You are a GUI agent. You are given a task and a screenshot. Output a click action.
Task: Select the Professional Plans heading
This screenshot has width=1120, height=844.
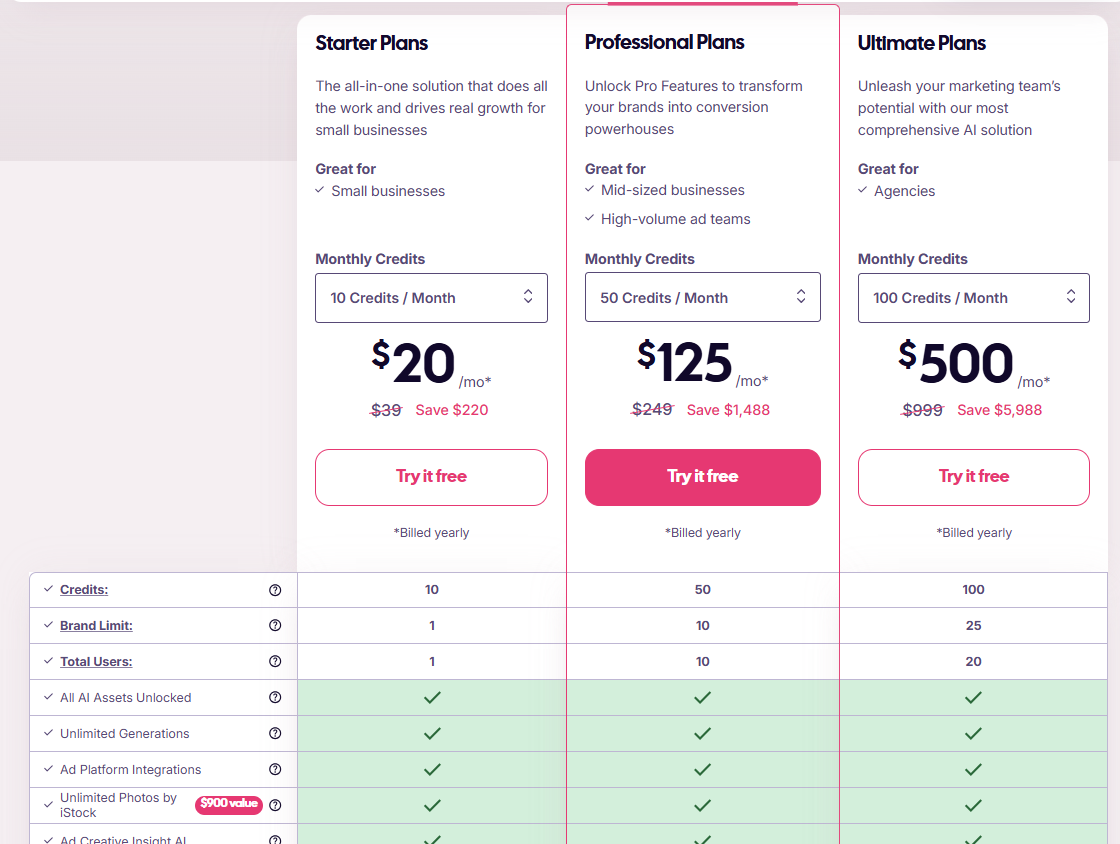coord(664,43)
